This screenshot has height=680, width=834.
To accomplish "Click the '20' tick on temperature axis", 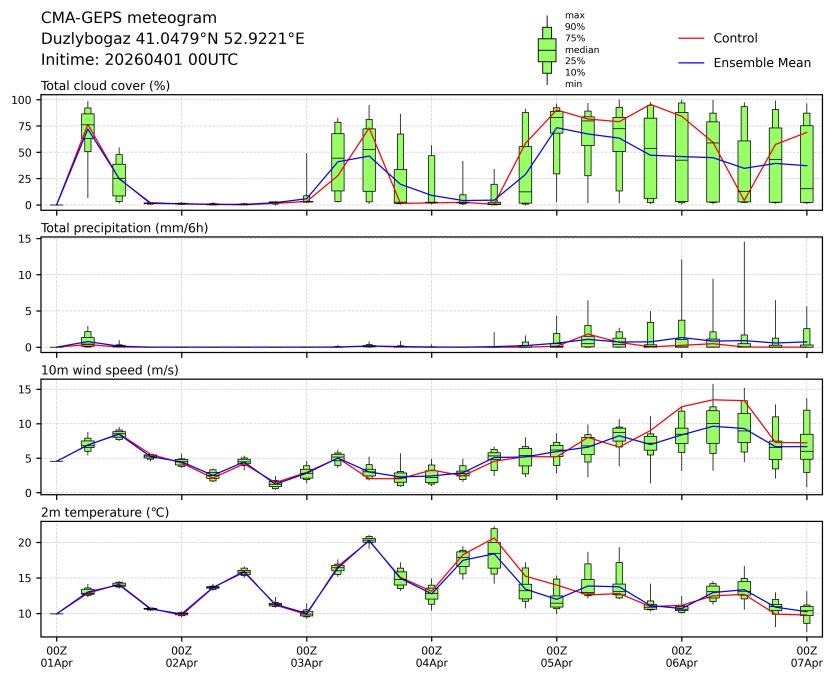I will (25, 542).
